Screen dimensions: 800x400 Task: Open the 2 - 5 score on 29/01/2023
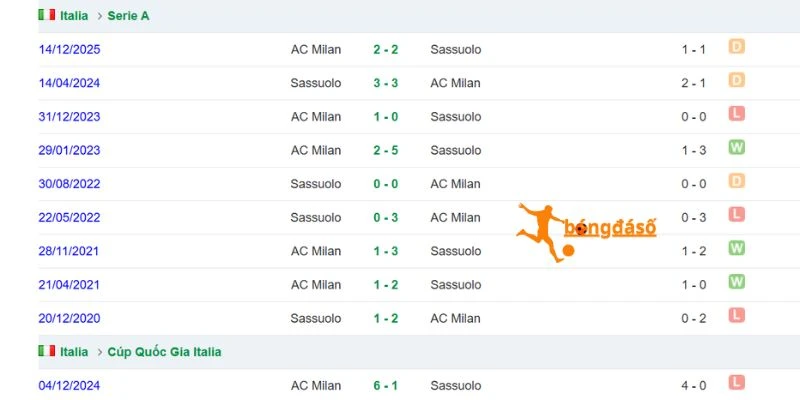(386, 151)
